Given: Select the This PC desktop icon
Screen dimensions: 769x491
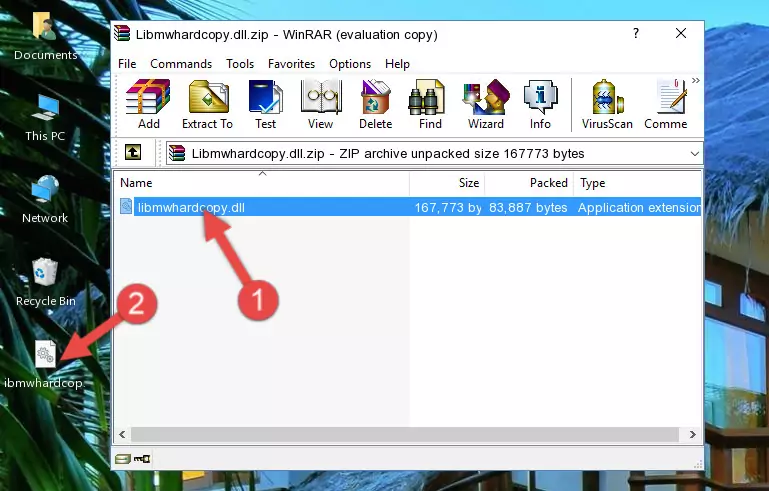Looking at the screenshot, I should (x=45, y=118).
